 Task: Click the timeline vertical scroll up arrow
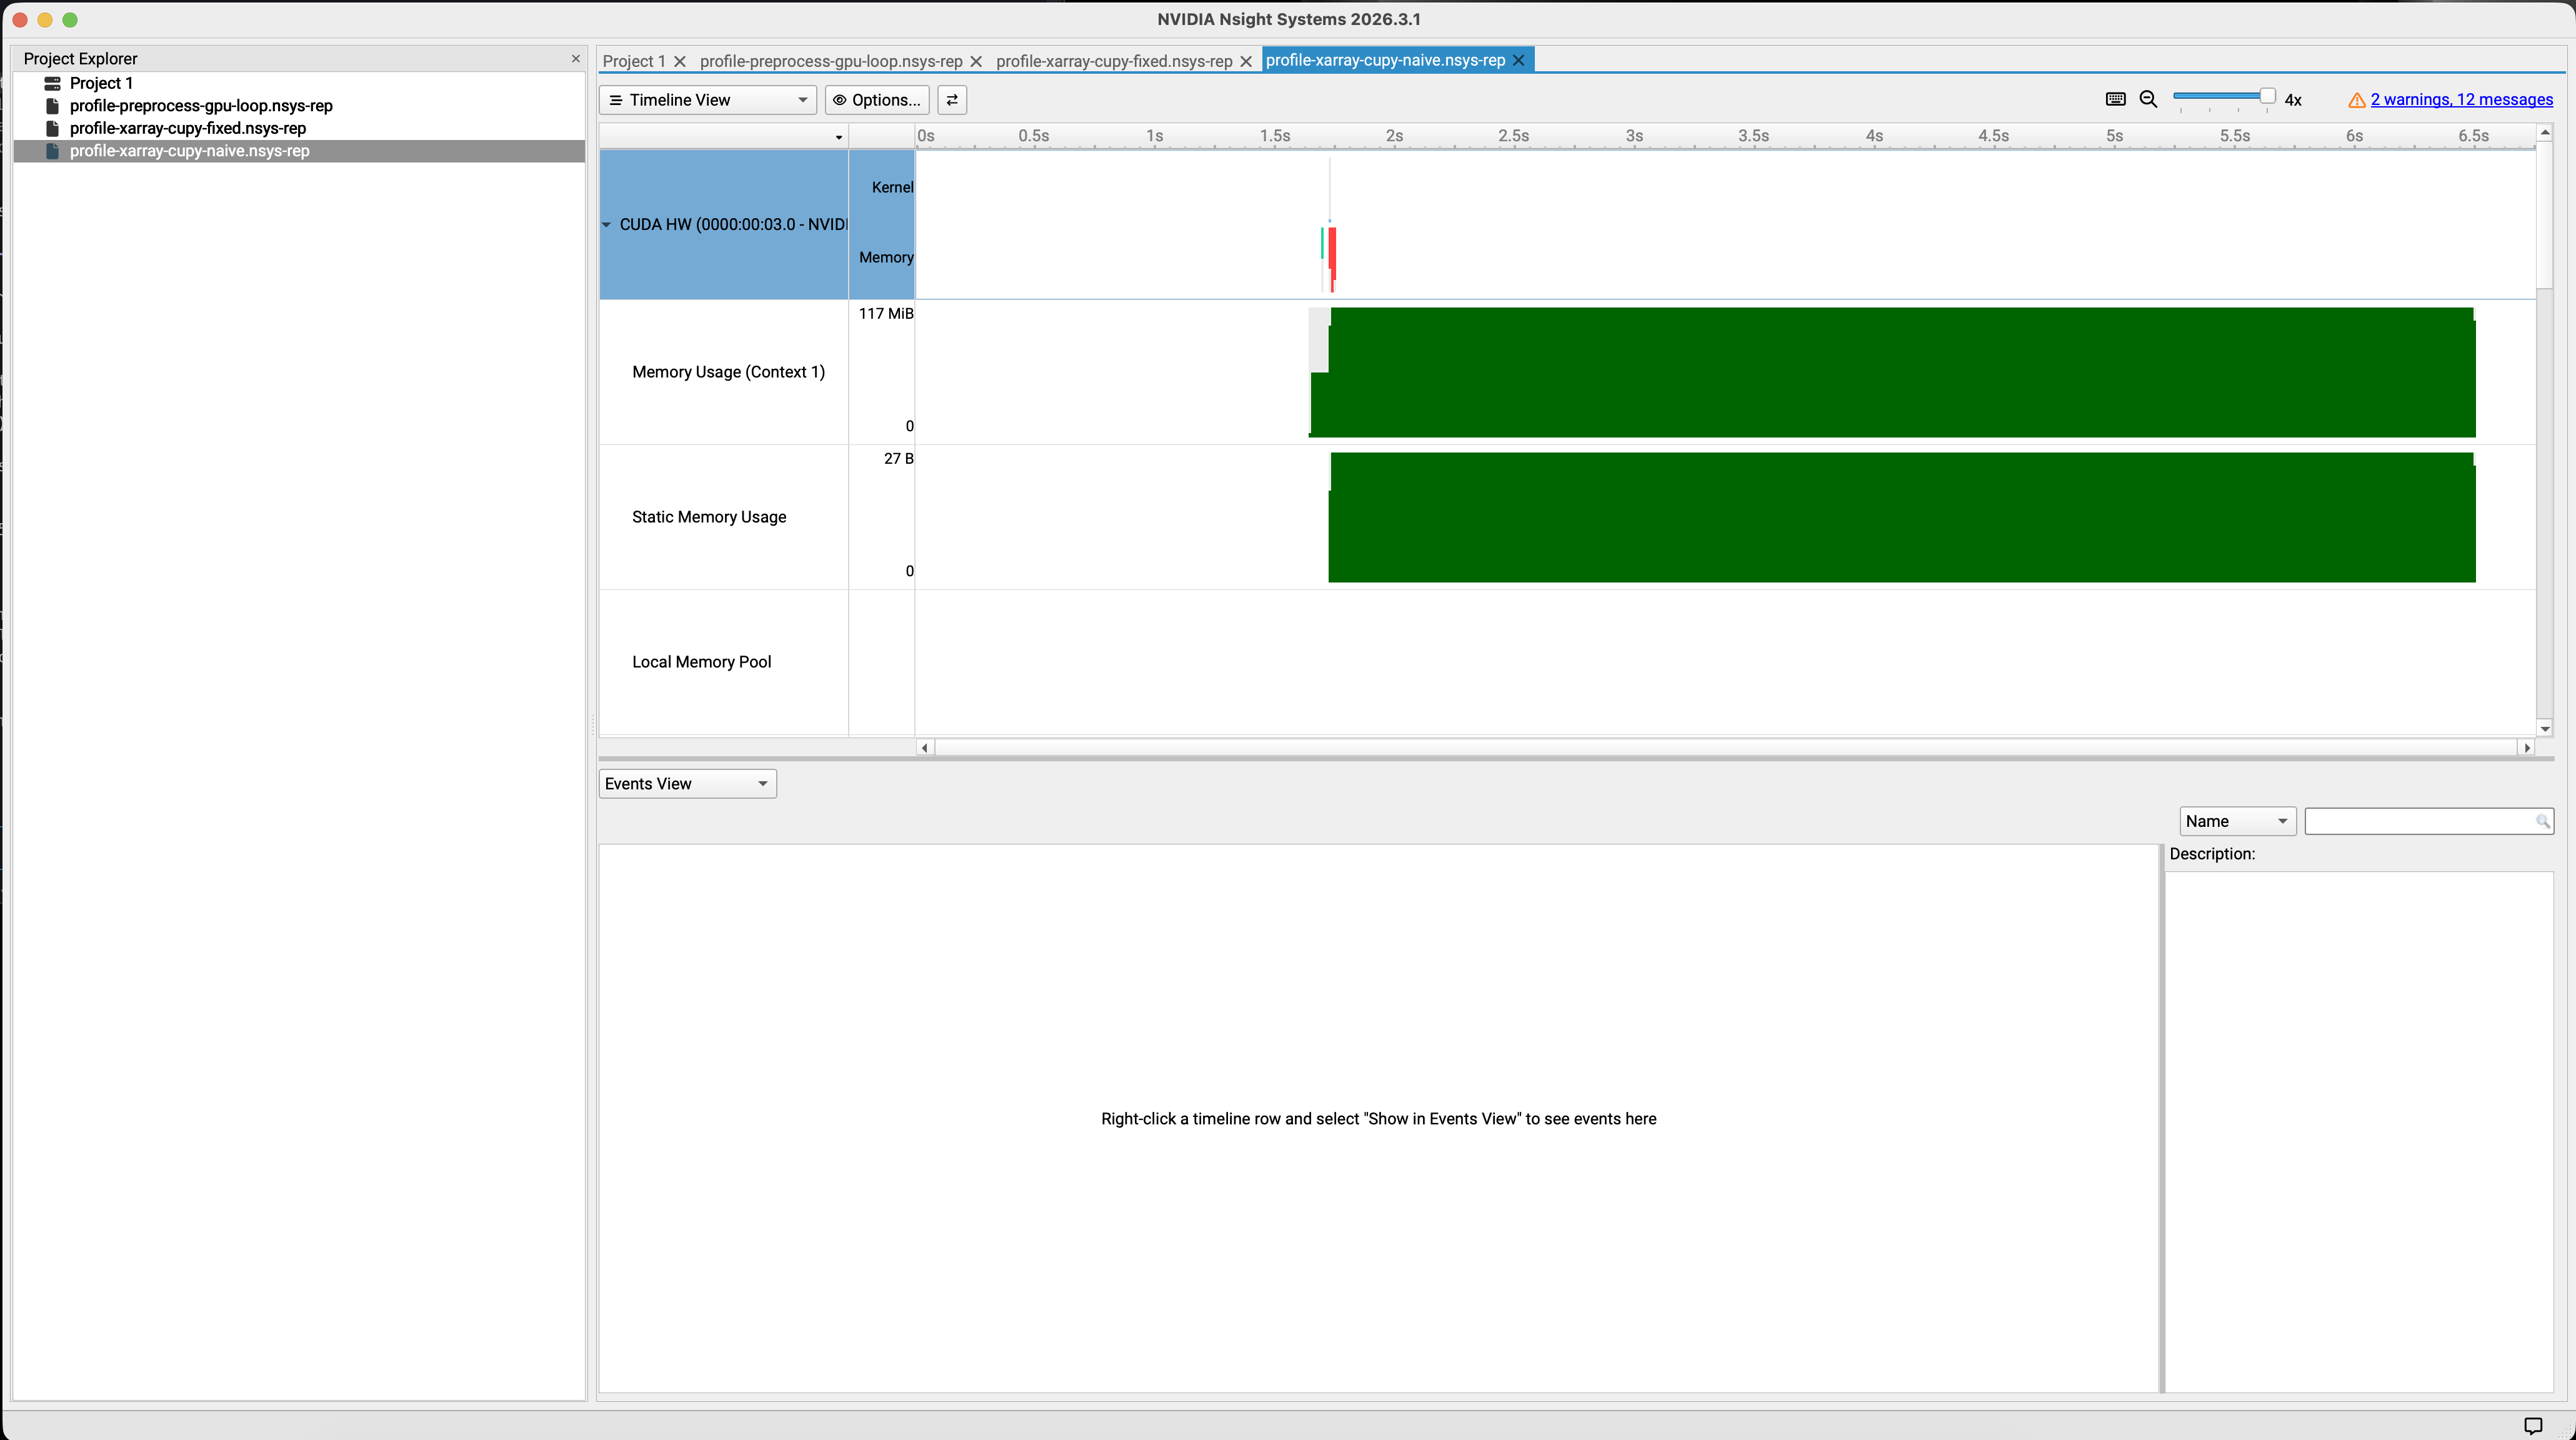click(x=2545, y=132)
